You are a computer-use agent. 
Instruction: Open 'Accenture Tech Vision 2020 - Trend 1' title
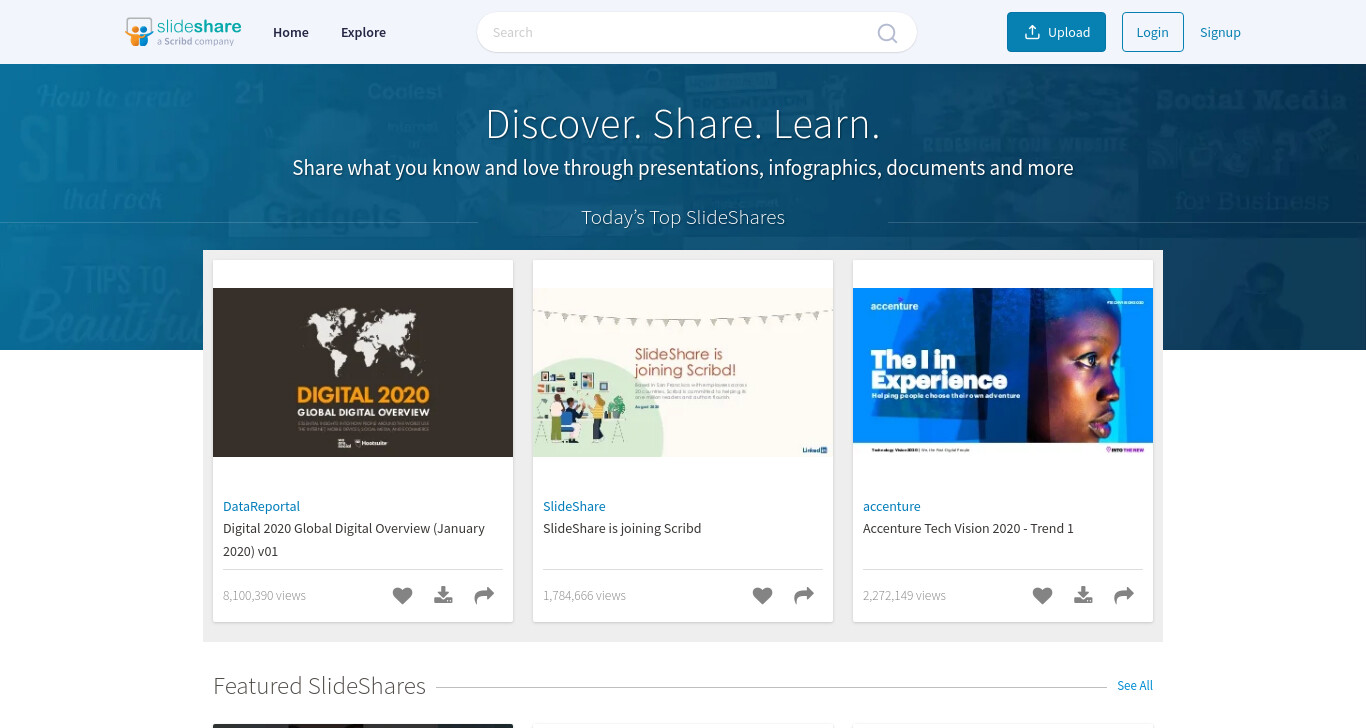(968, 528)
